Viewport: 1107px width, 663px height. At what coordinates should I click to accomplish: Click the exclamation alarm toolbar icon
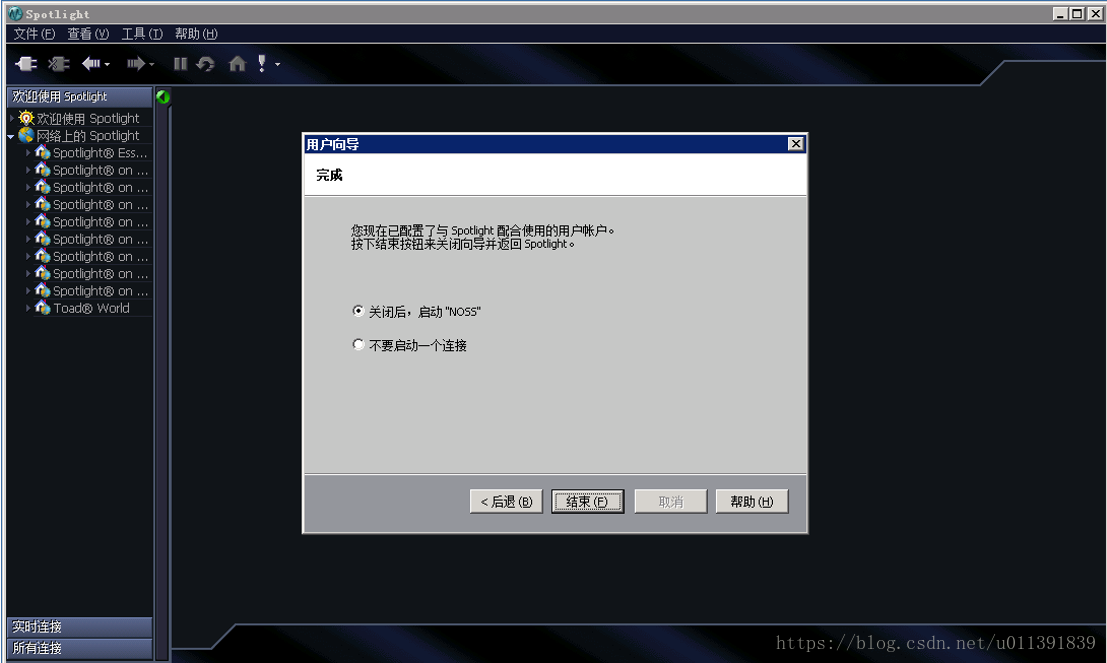pos(262,64)
